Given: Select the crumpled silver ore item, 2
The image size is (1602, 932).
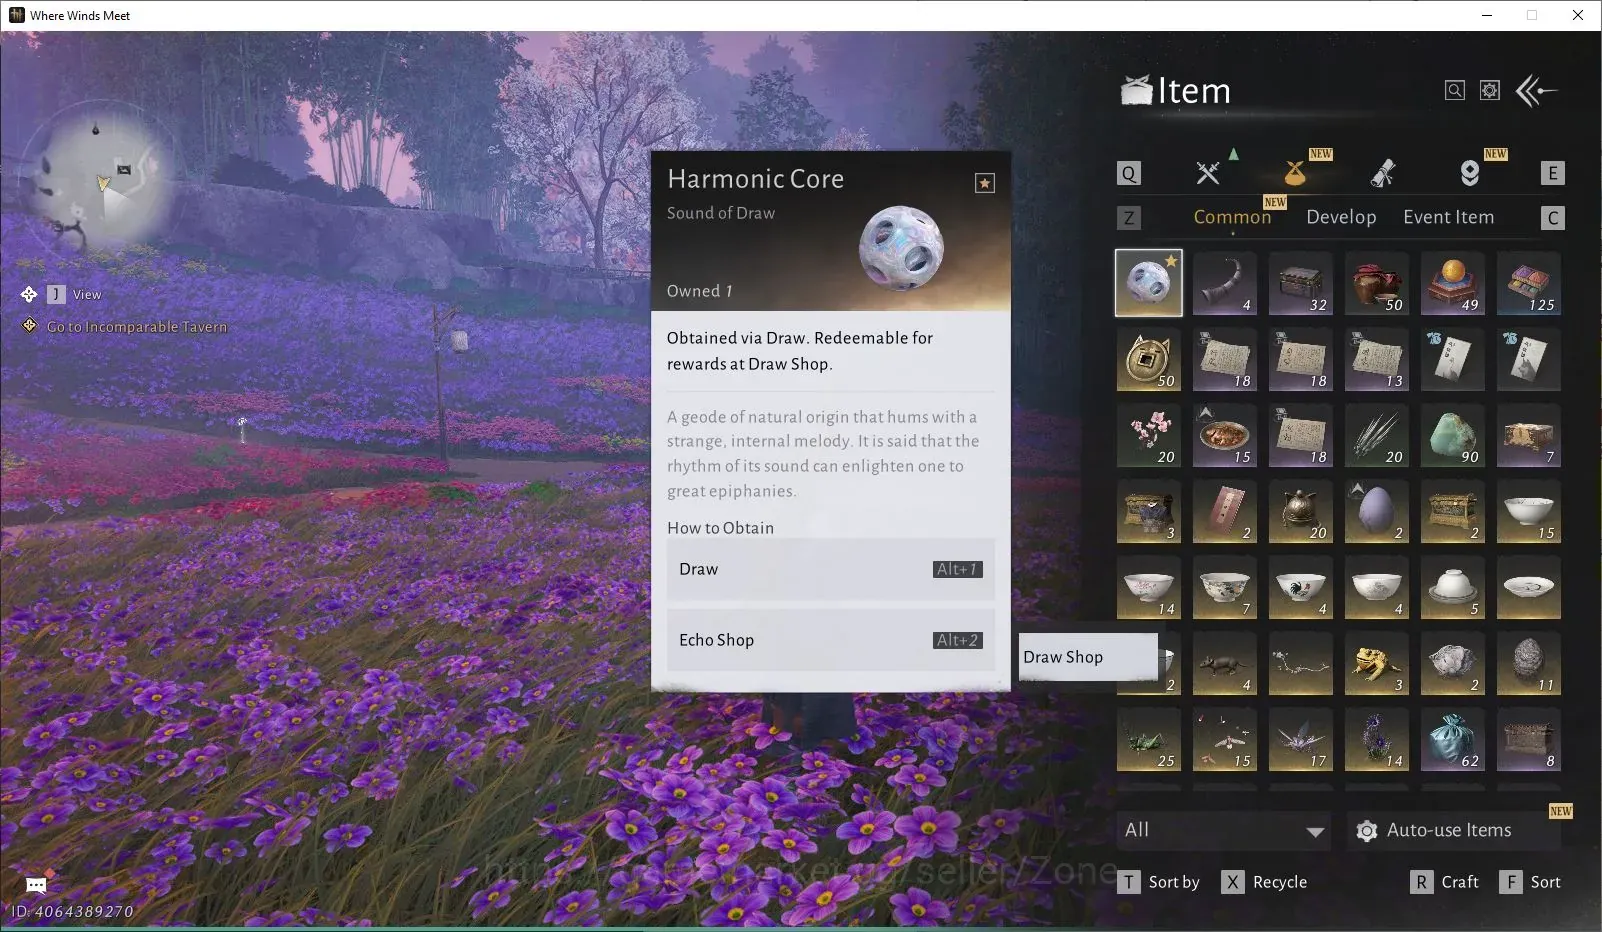Looking at the screenshot, I should [1453, 663].
